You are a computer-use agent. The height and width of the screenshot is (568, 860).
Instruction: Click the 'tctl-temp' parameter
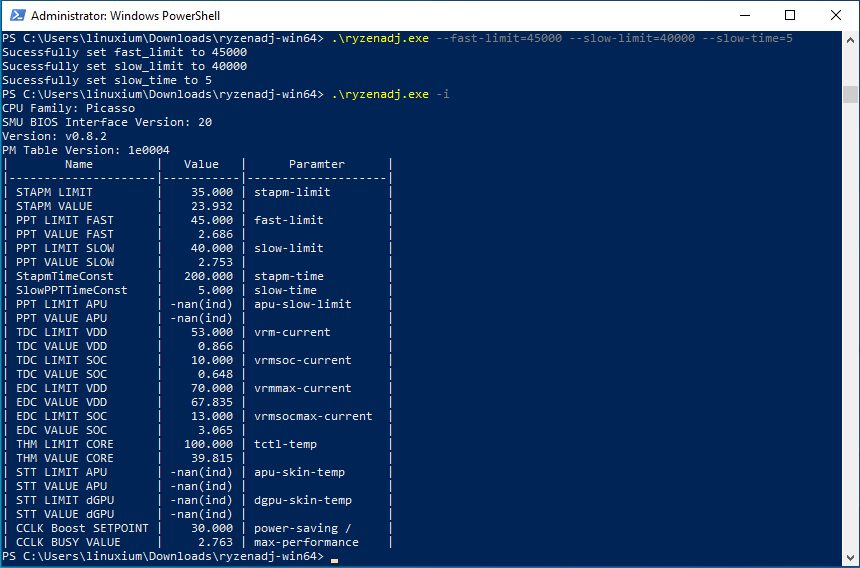(x=285, y=444)
